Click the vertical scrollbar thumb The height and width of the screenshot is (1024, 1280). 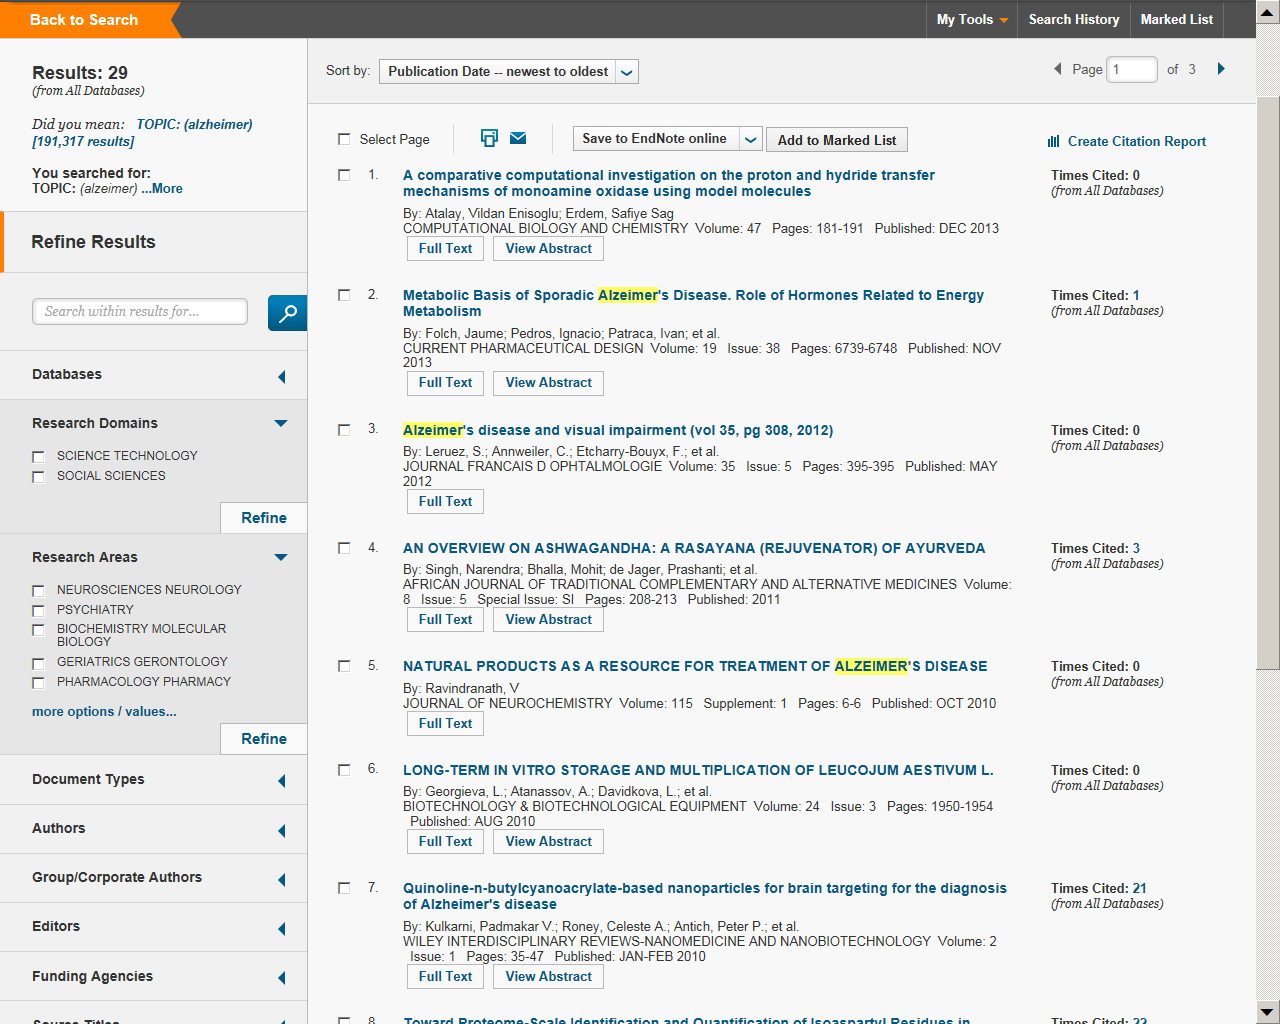point(1268,383)
